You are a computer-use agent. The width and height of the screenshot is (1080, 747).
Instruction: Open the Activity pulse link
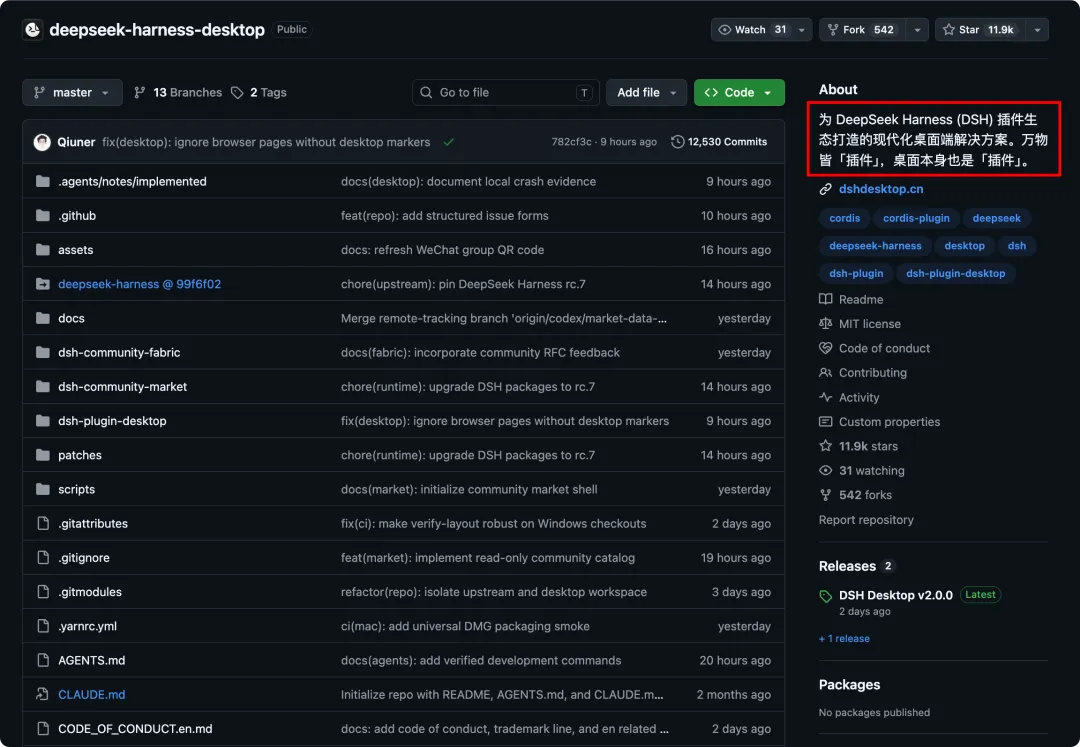pos(849,397)
